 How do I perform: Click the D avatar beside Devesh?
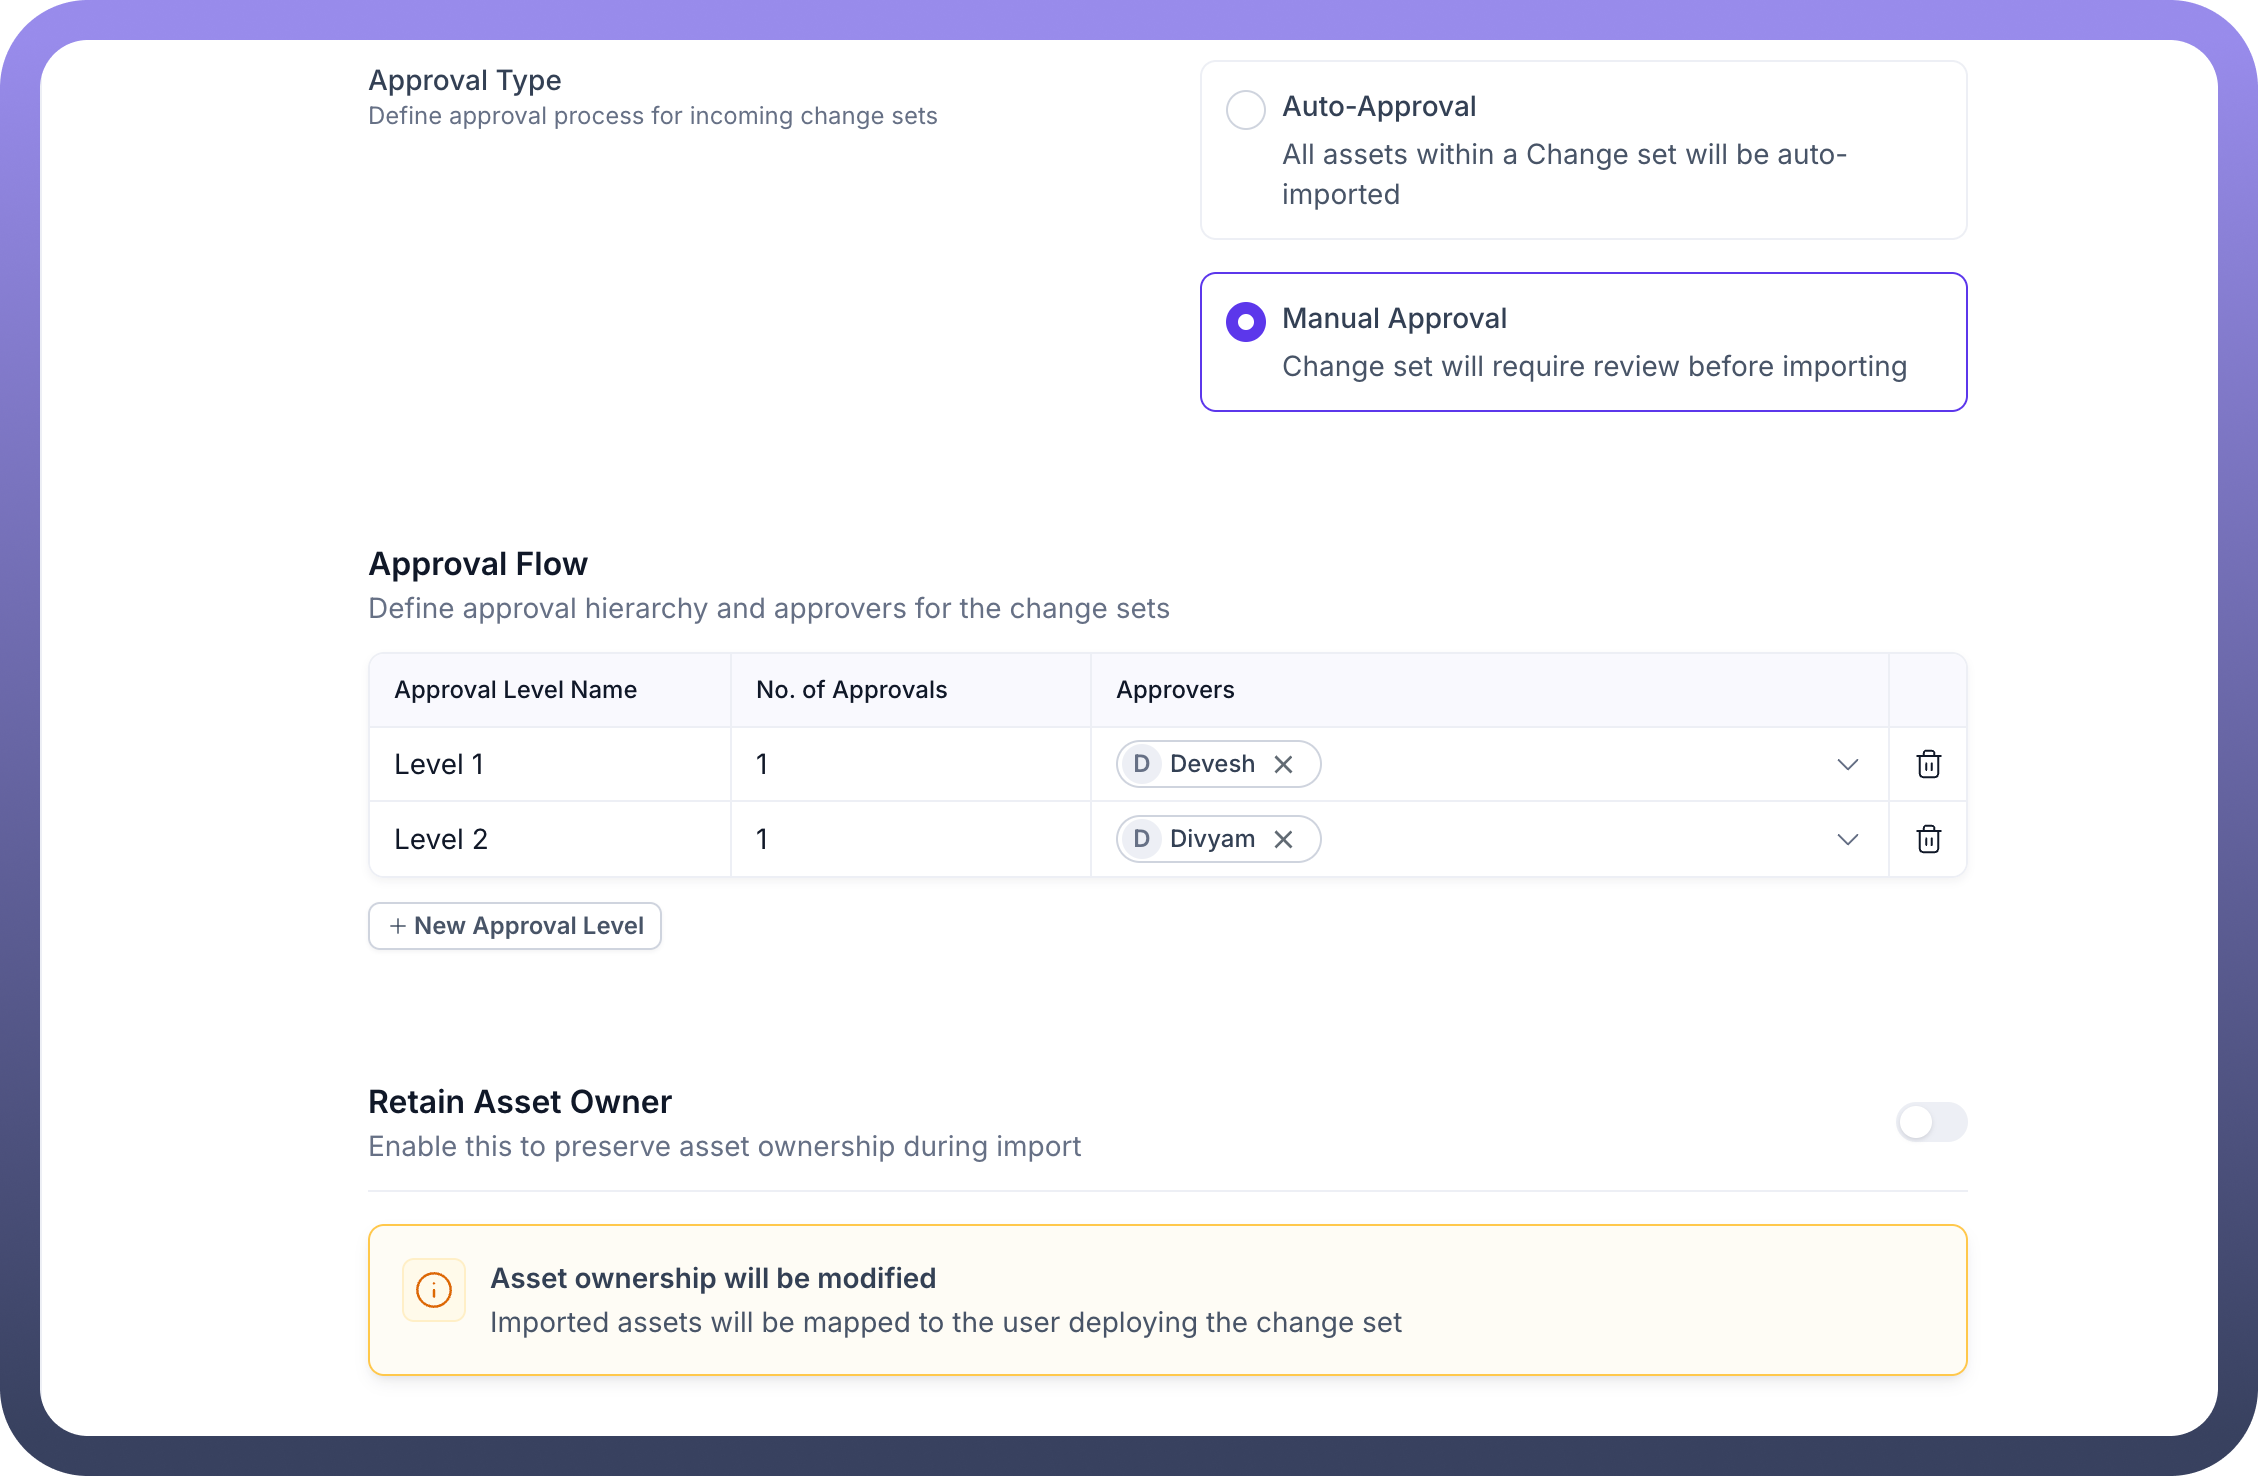tap(1141, 764)
